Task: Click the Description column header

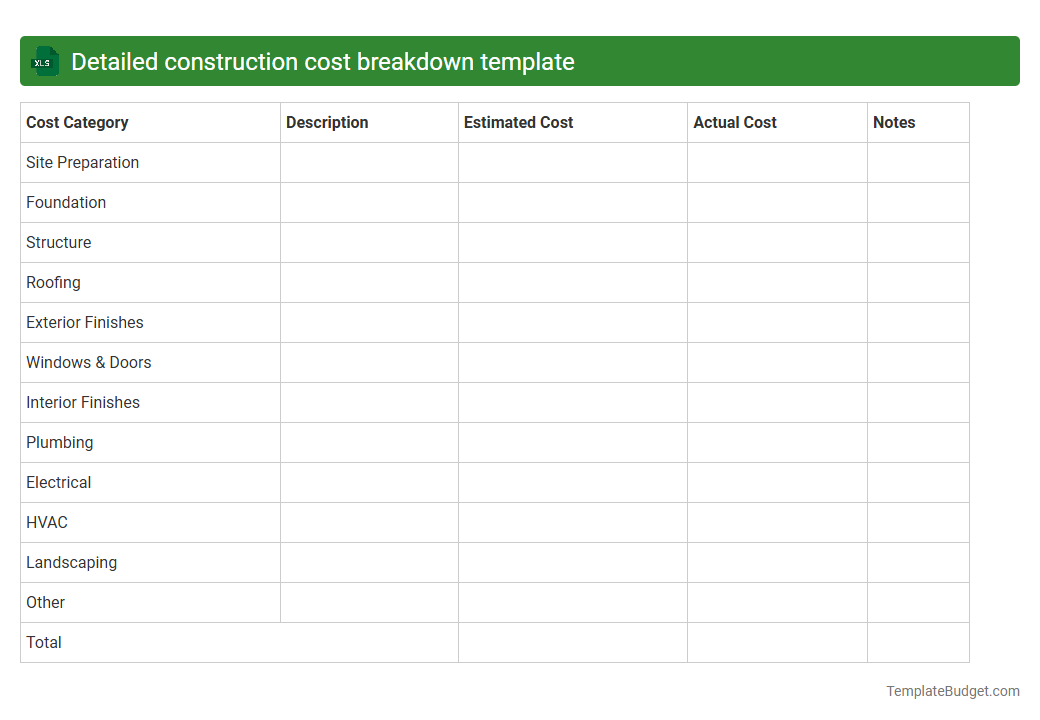Action: [x=327, y=122]
